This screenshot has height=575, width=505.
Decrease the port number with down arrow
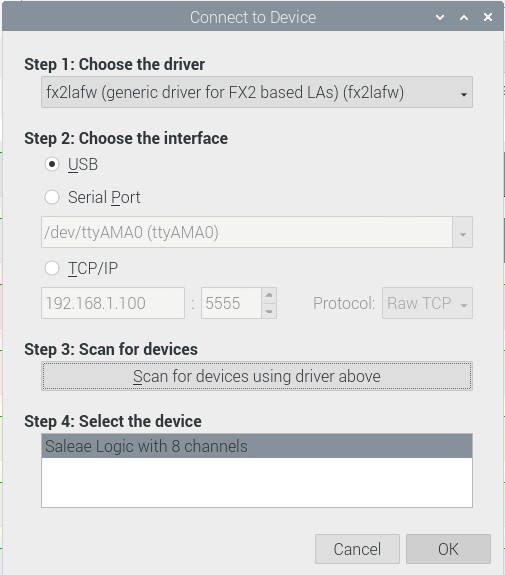tap(269, 311)
